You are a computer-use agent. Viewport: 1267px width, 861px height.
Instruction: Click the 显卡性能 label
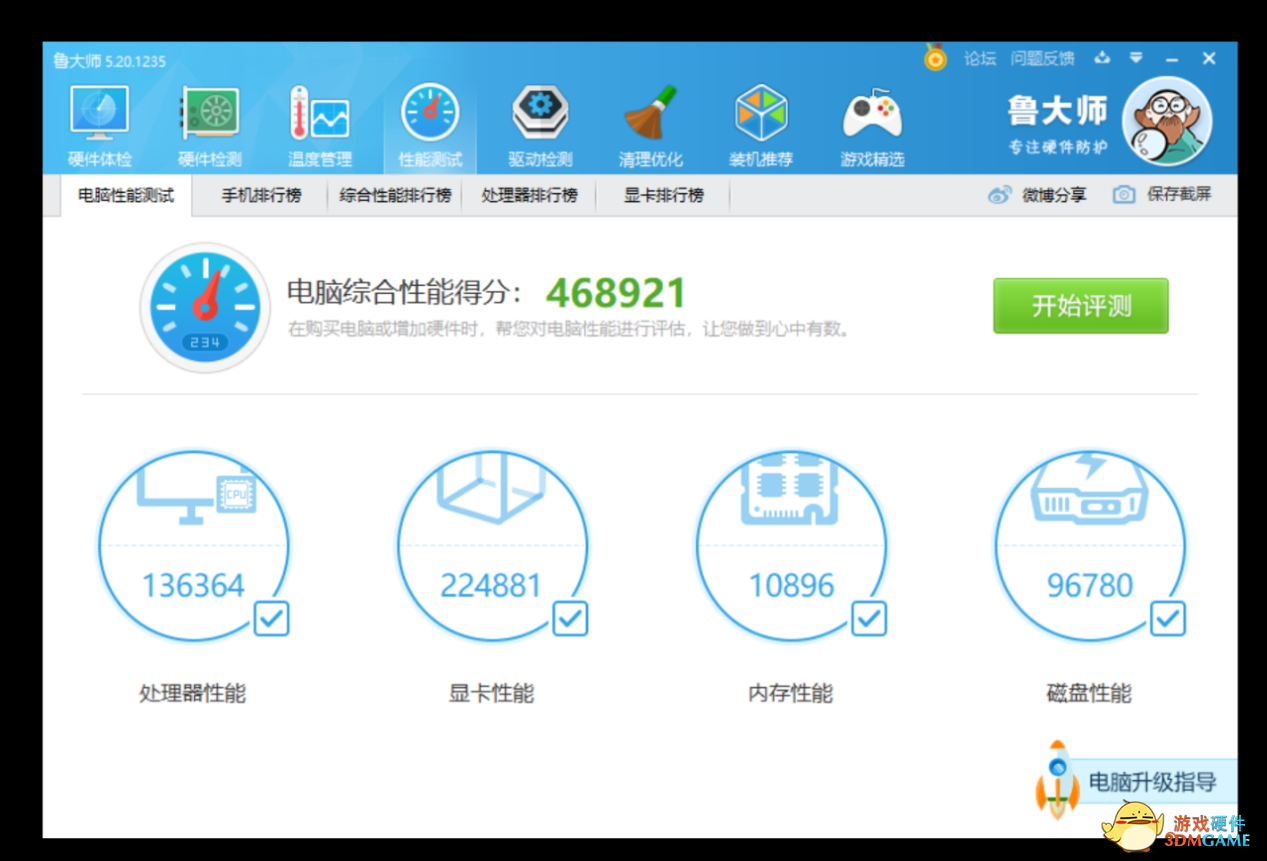[x=491, y=693]
